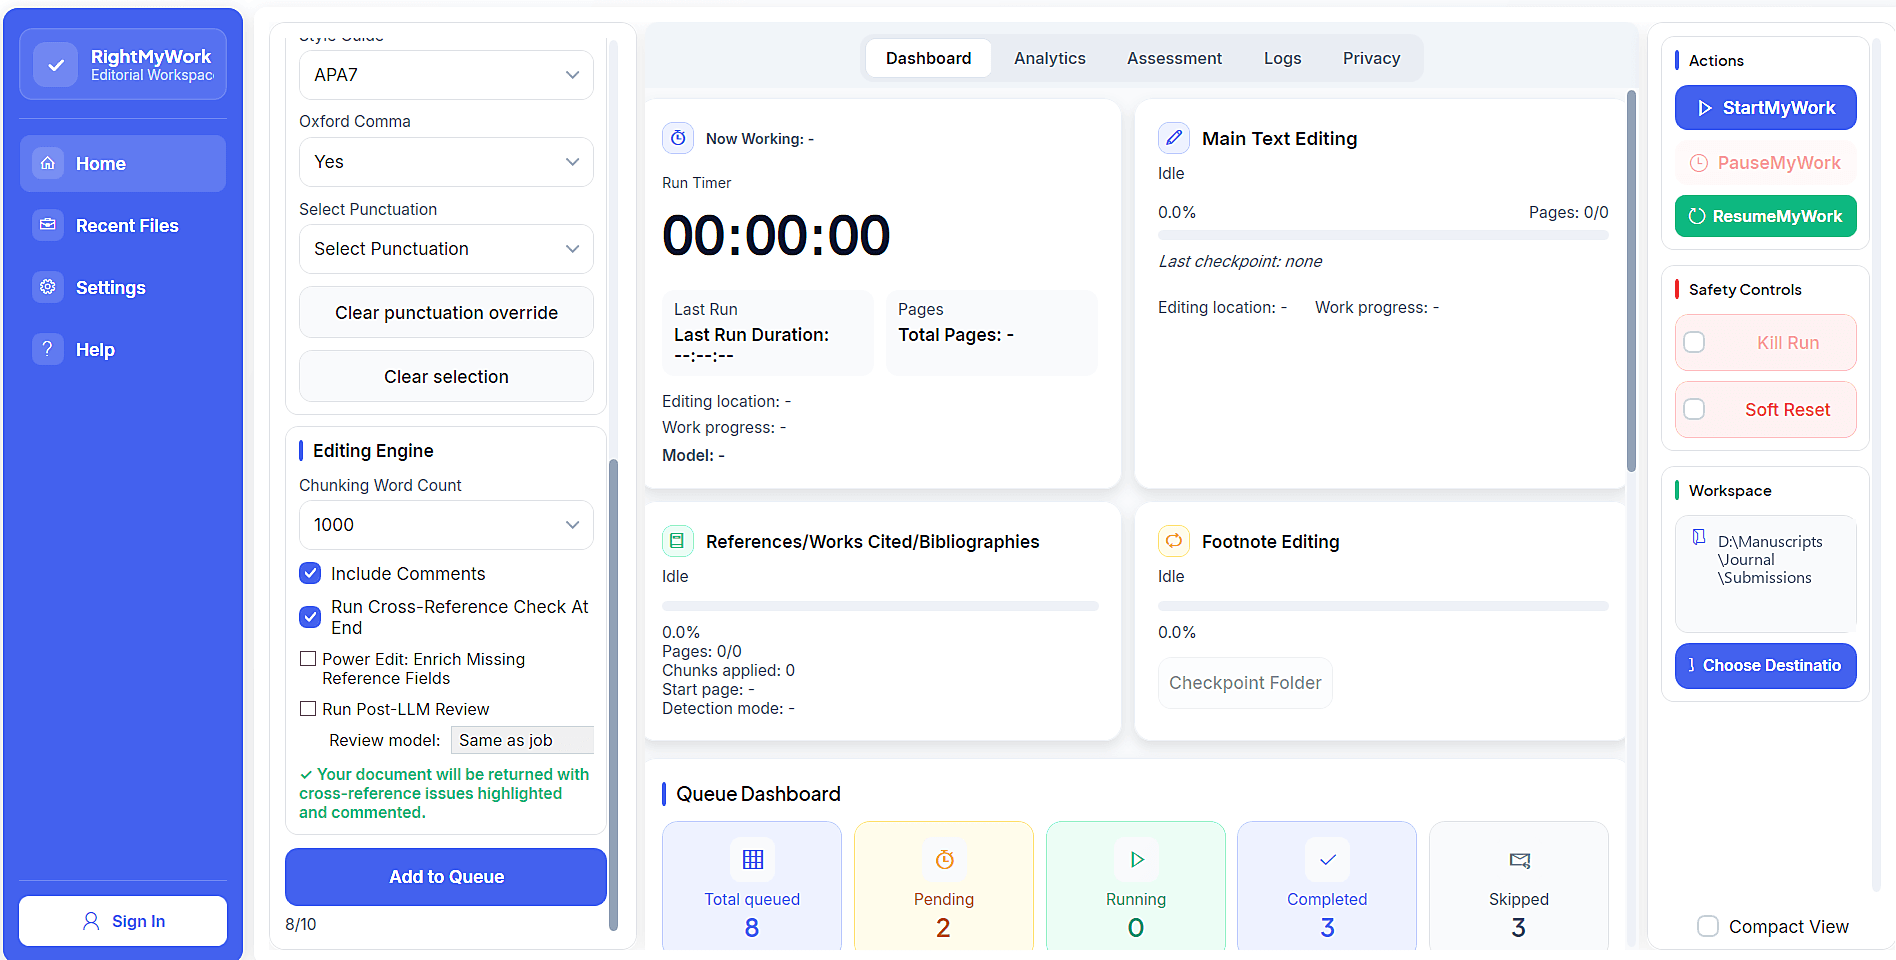Tick the Soft Reset checkbox
This screenshot has height=960, width=1896.
pyautogui.click(x=1694, y=409)
